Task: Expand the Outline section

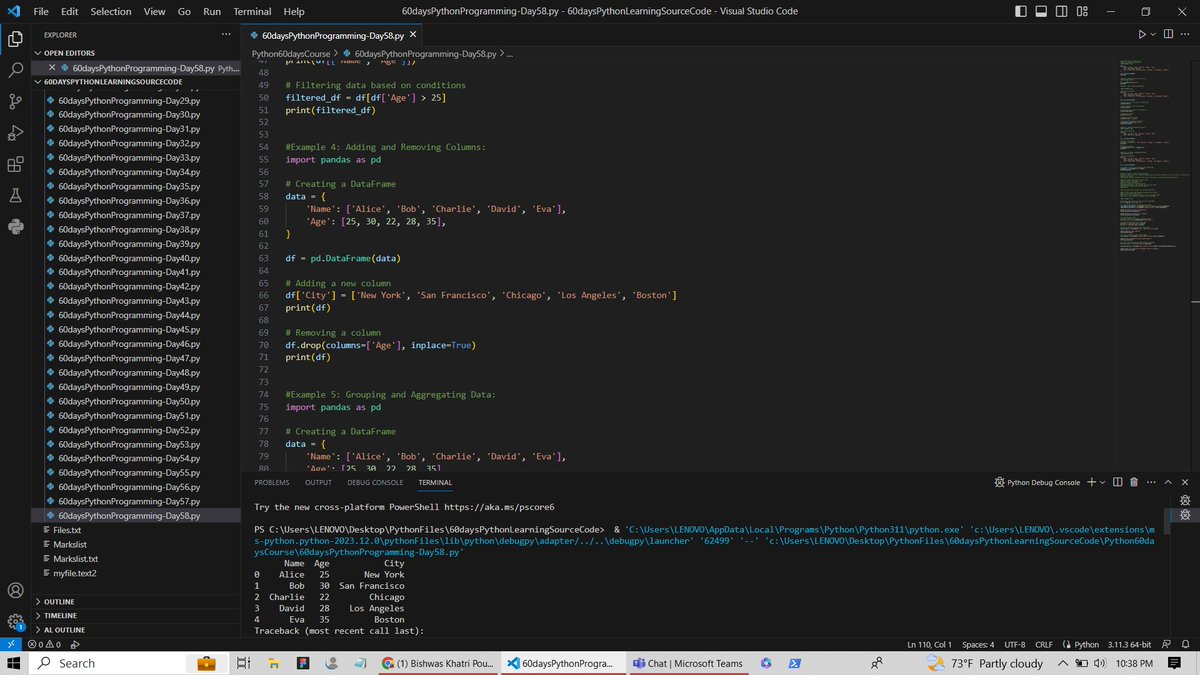Action: click(x=135, y=601)
